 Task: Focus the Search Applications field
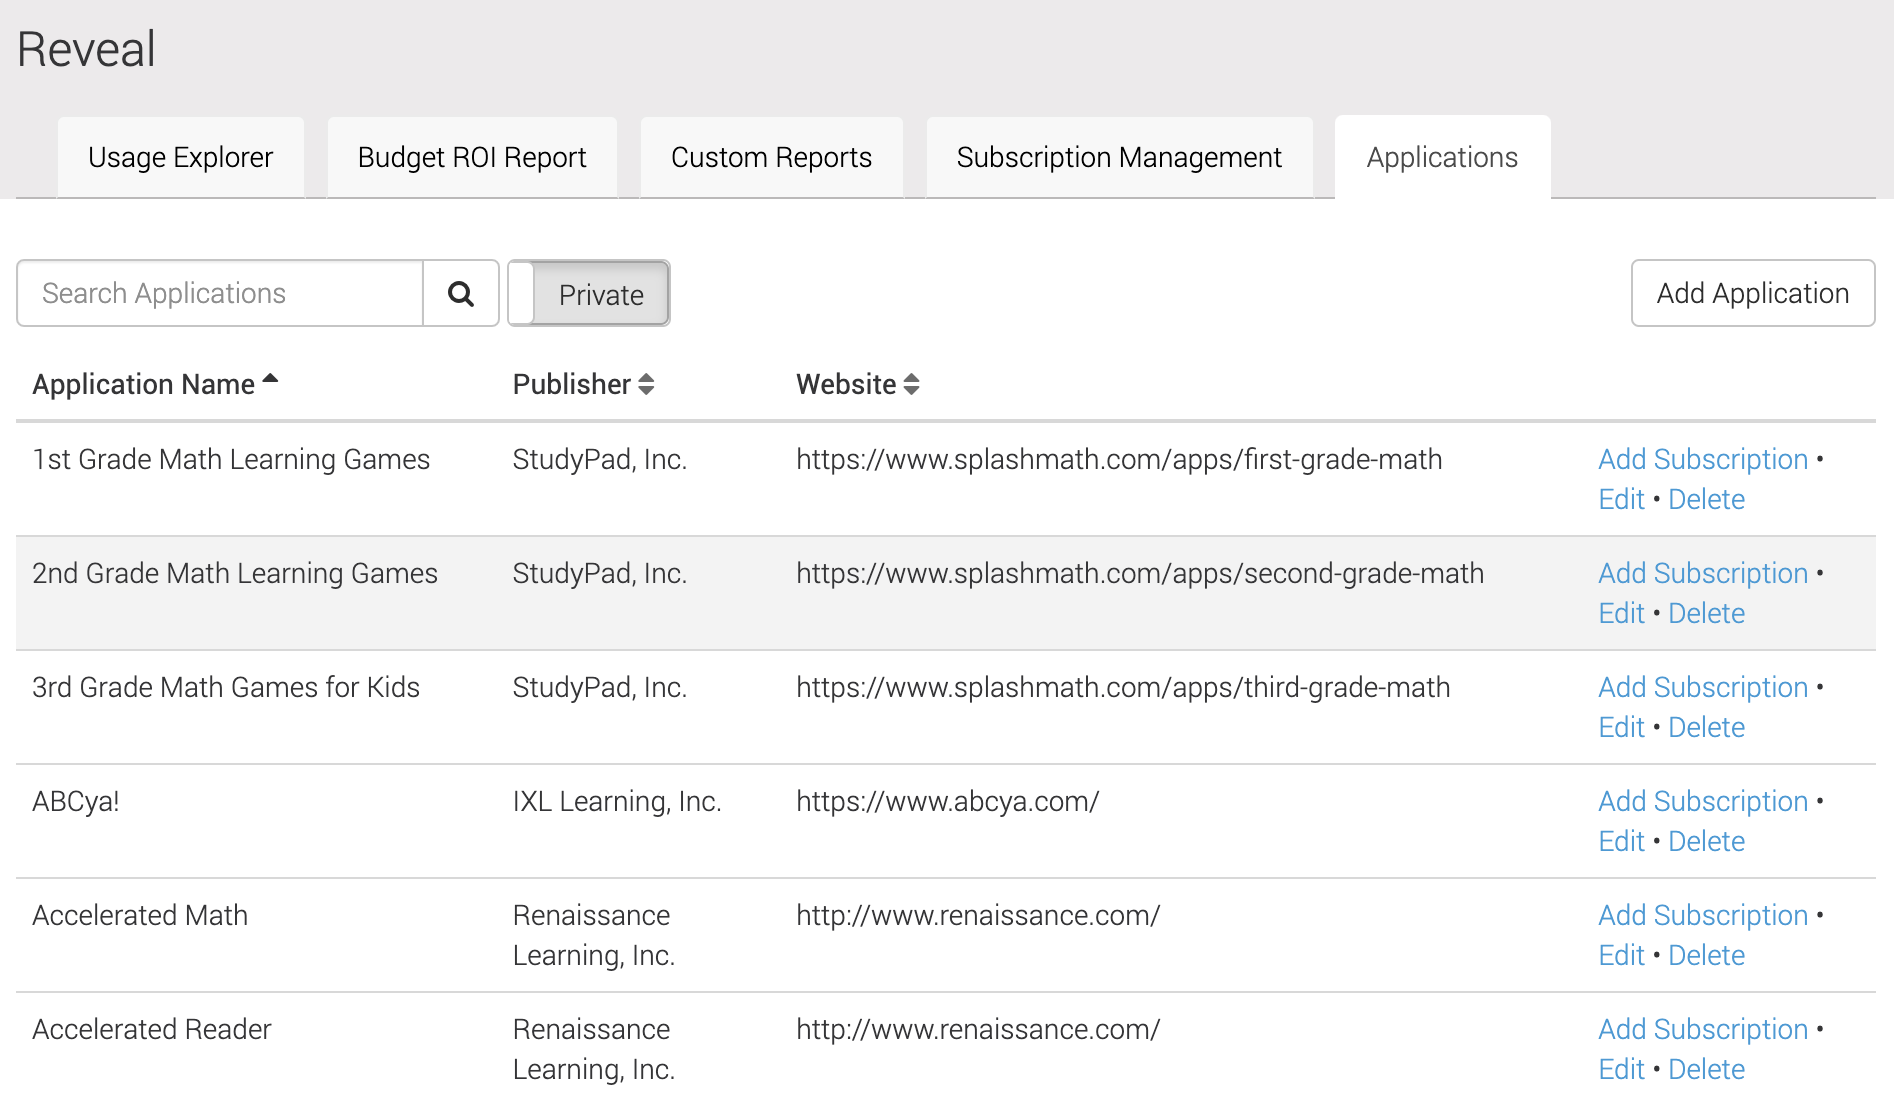220,293
